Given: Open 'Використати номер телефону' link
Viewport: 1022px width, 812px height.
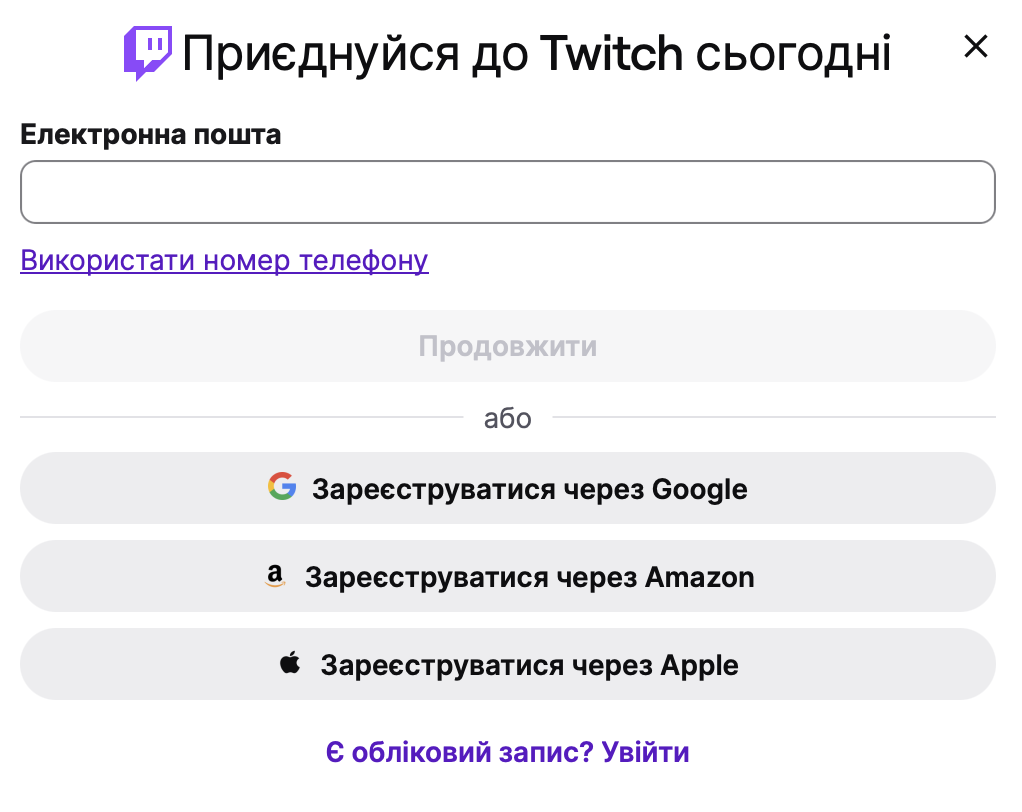Looking at the screenshot, I should coord(224,260).
